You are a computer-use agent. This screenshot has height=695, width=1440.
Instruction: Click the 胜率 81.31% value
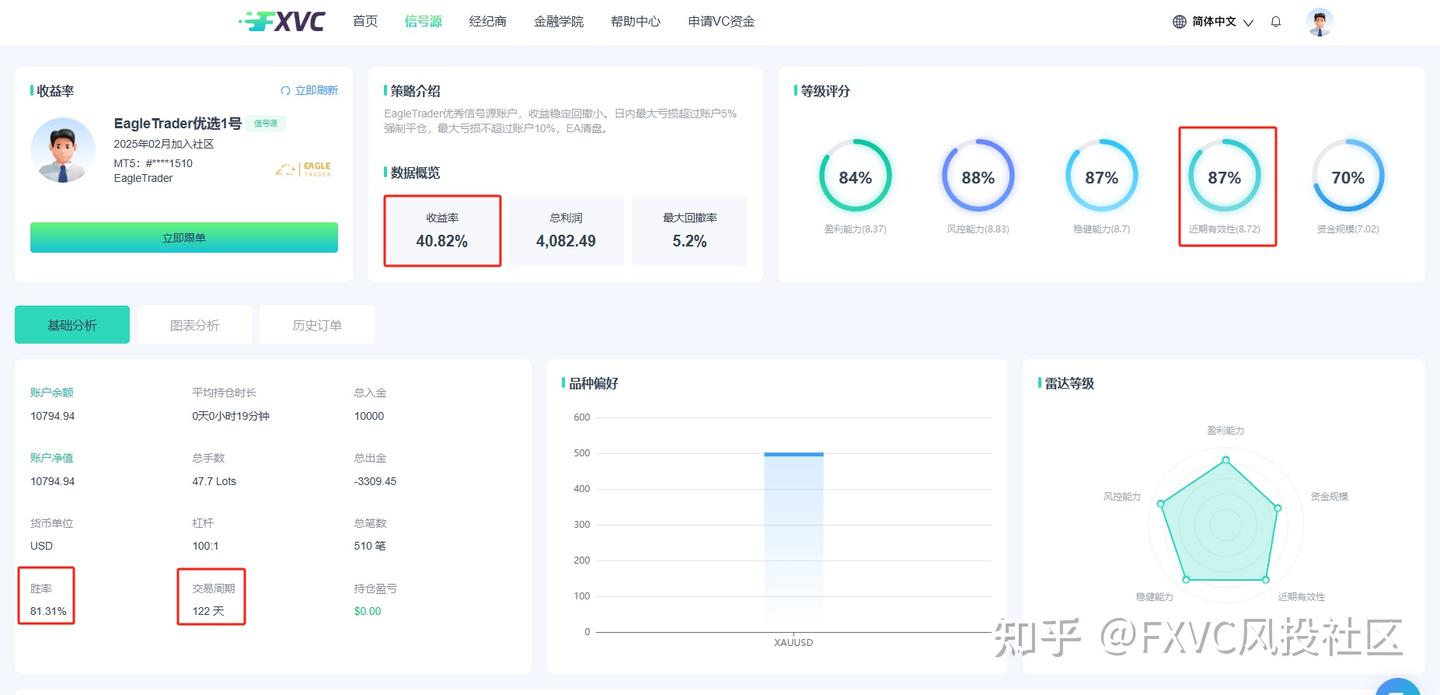click(x=48, y=611)
